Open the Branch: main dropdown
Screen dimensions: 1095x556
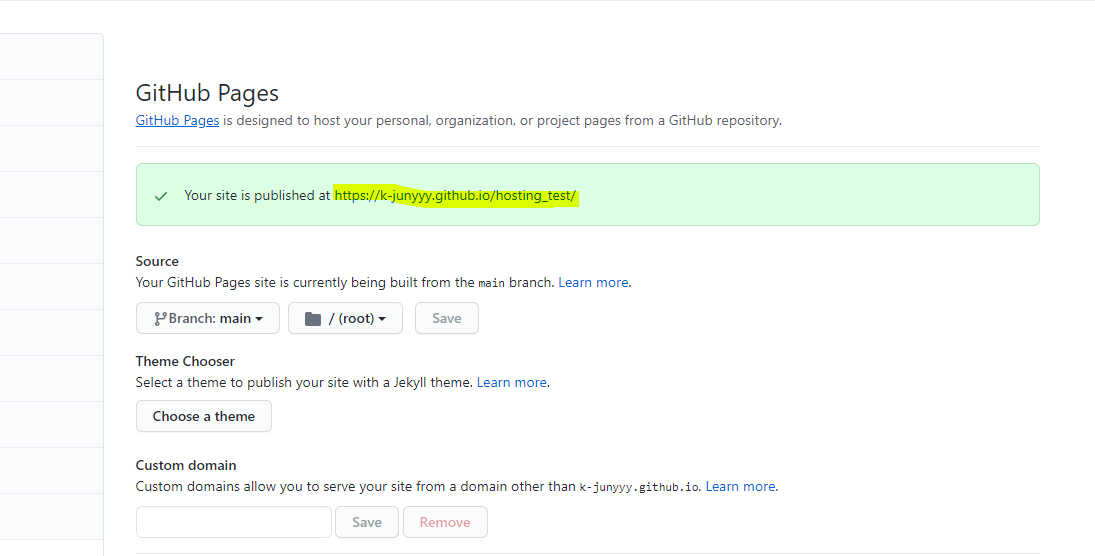[207, 318]
